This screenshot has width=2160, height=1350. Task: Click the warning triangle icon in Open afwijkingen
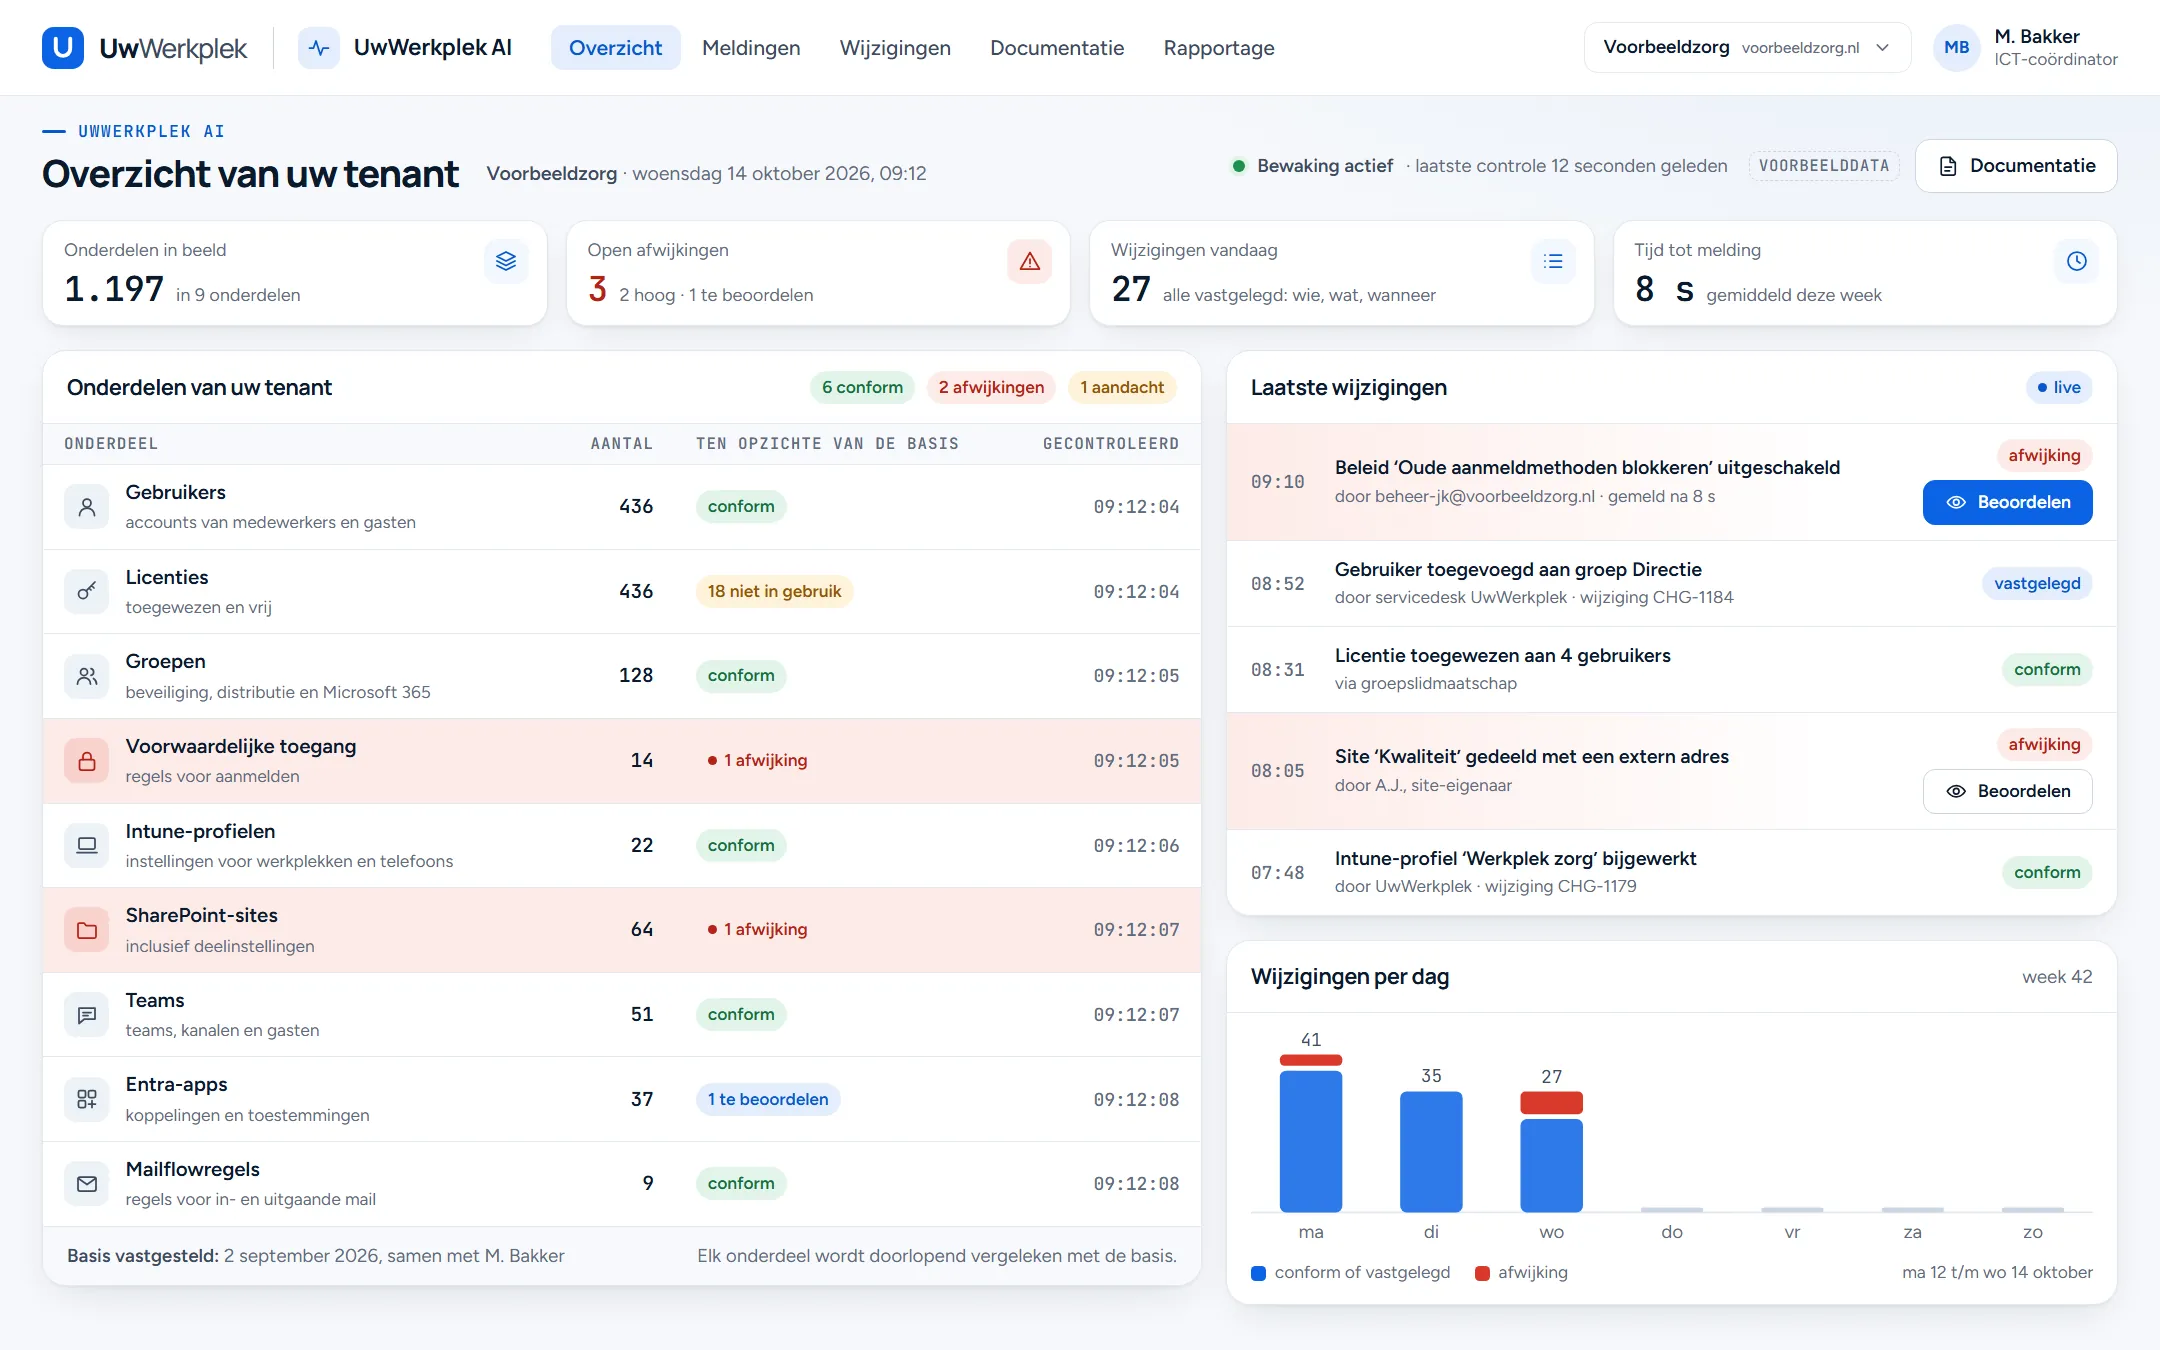(1029, 261)
